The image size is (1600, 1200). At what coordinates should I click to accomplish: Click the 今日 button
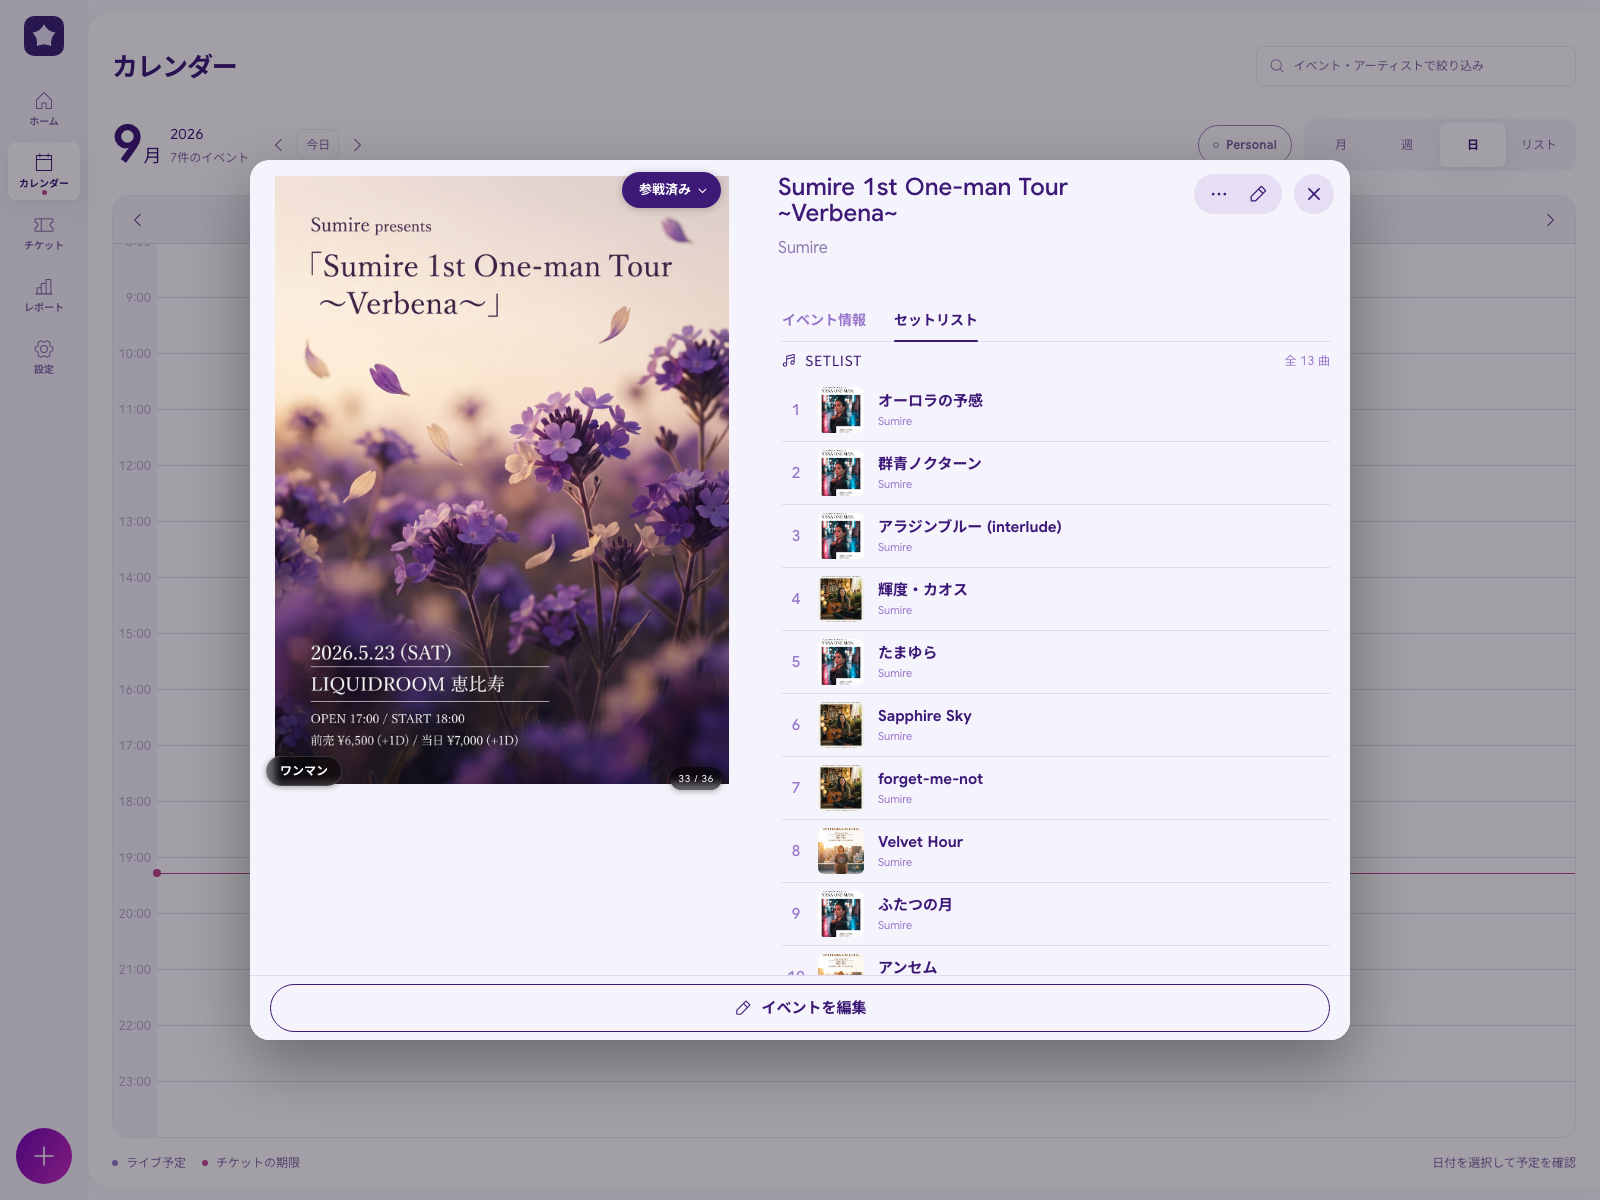318,145
